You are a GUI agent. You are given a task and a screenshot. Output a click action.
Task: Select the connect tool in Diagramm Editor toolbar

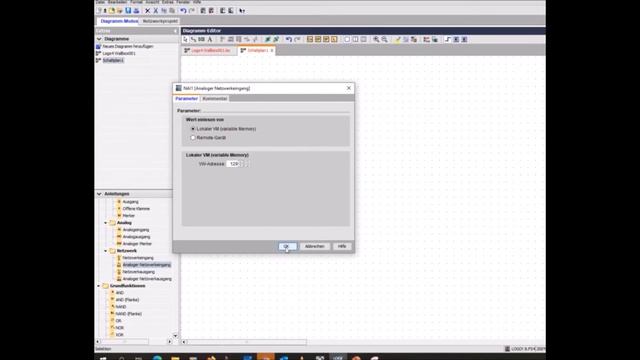tap(193, 40)
